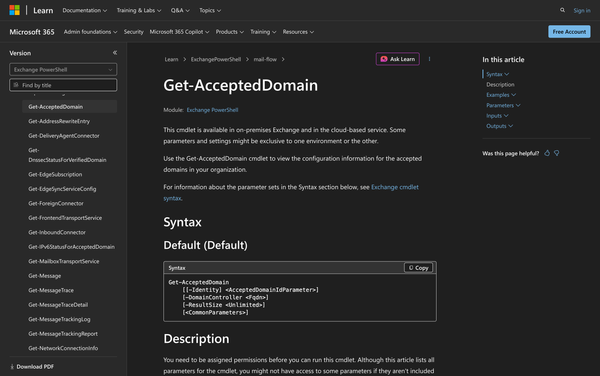Viewport: 600px width, 376px height.
Task: Click the Free Account button
Action: [x=569, y=32]
